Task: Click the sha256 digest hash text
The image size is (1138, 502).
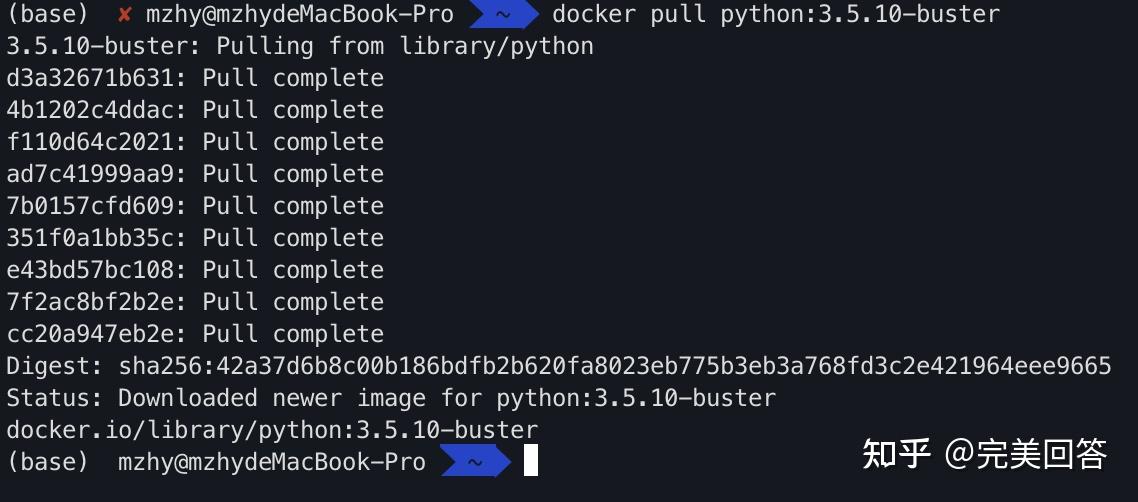Action: (x=615, y=366)
